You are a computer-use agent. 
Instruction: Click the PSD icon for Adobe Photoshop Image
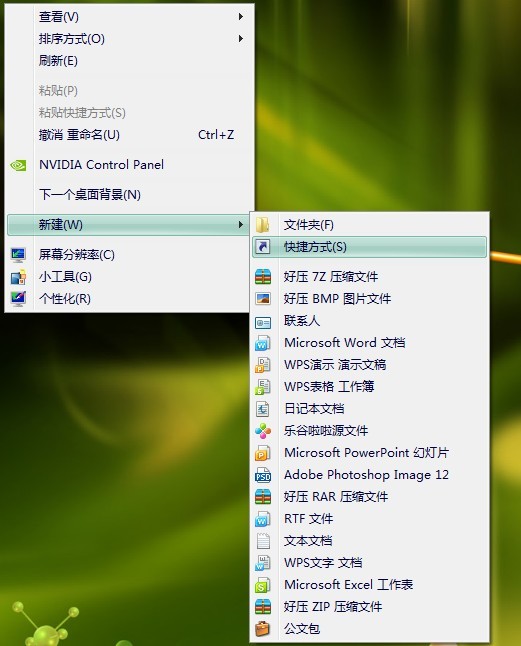point(263,475)
